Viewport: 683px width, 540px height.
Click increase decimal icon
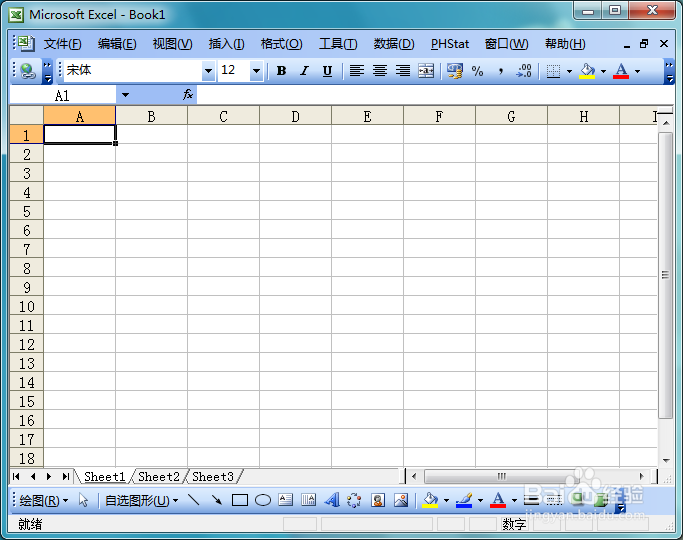click(x=524, y=71)
